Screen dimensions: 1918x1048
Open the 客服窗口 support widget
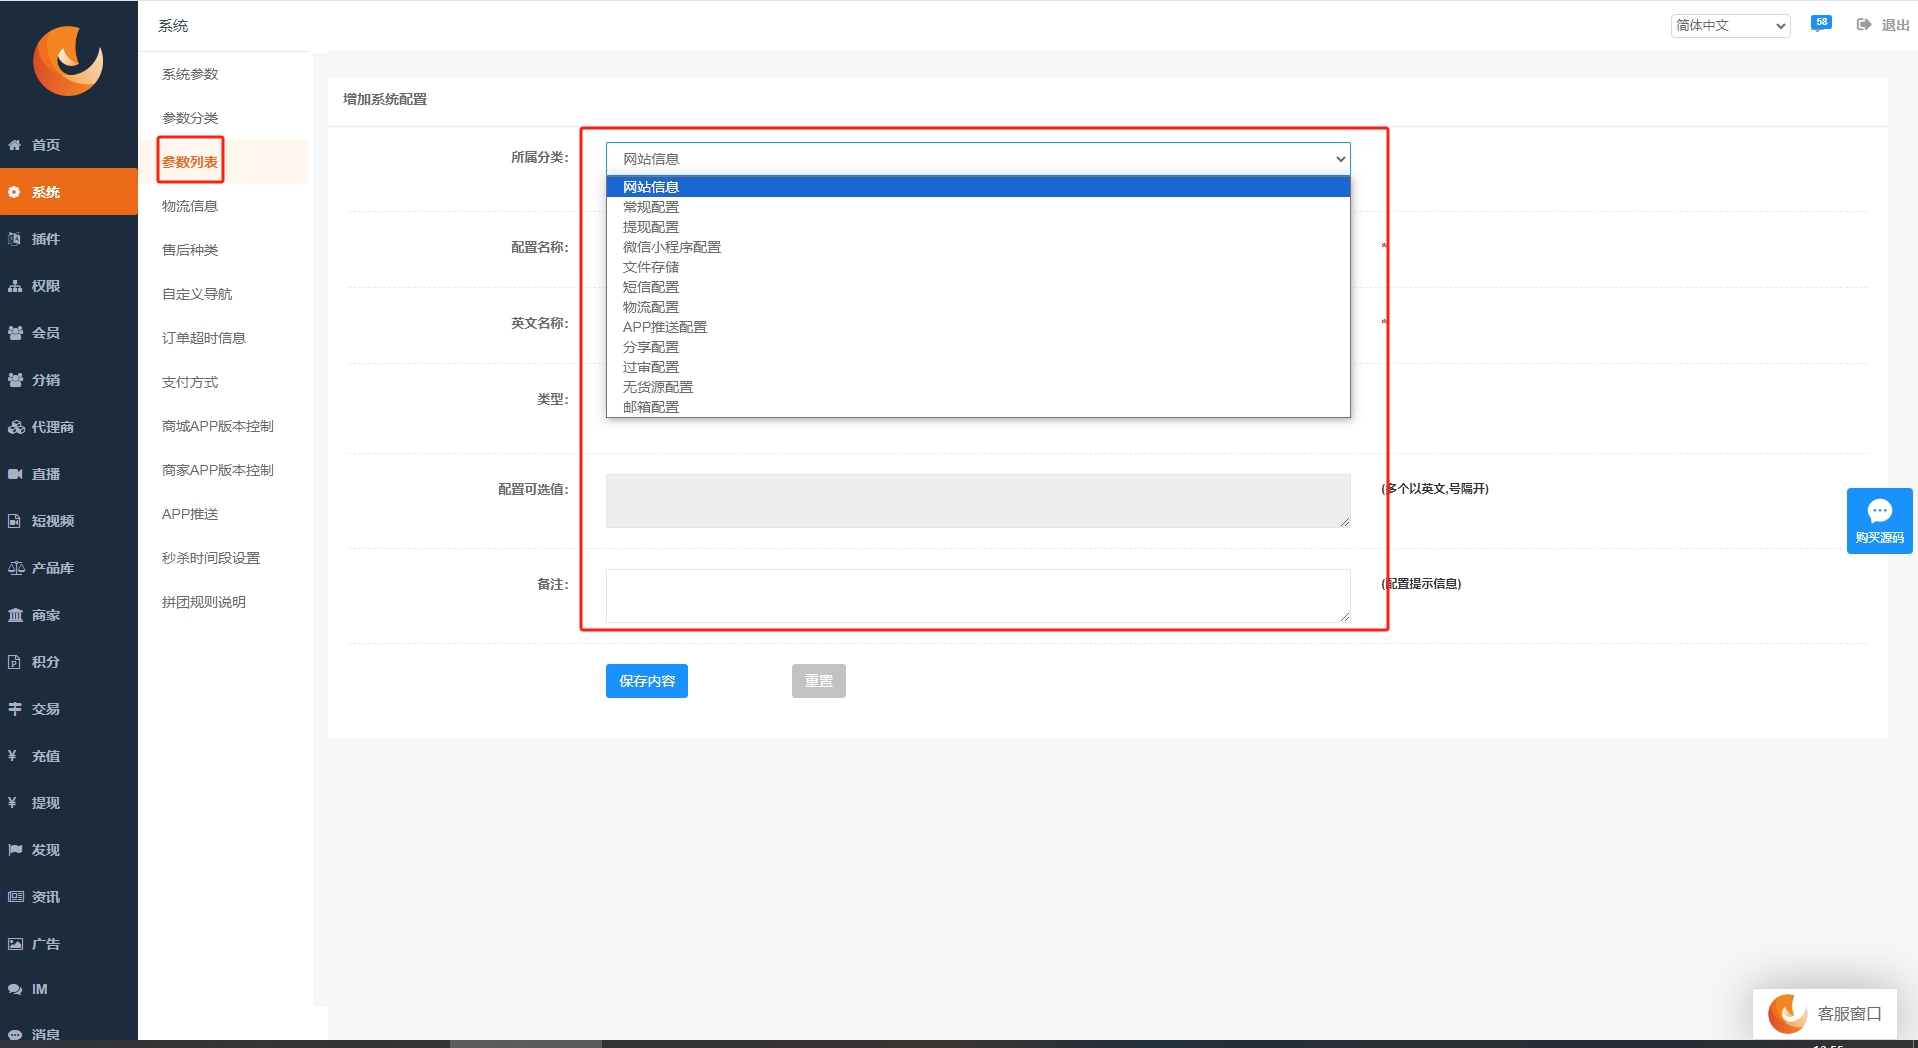click(x=1825, y=1014)
